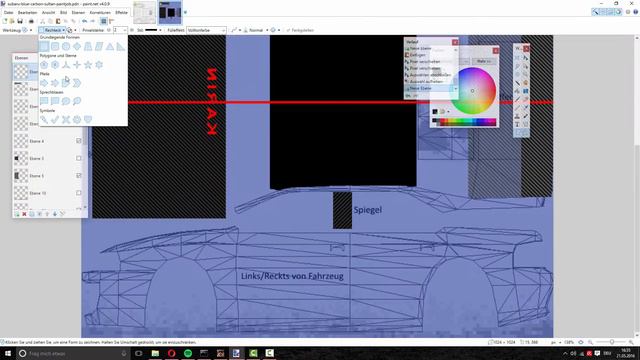The width and height of the screenshot is (640, 360).
Task: Click the Save icon in toolbar
Action: tap(20, 21)
